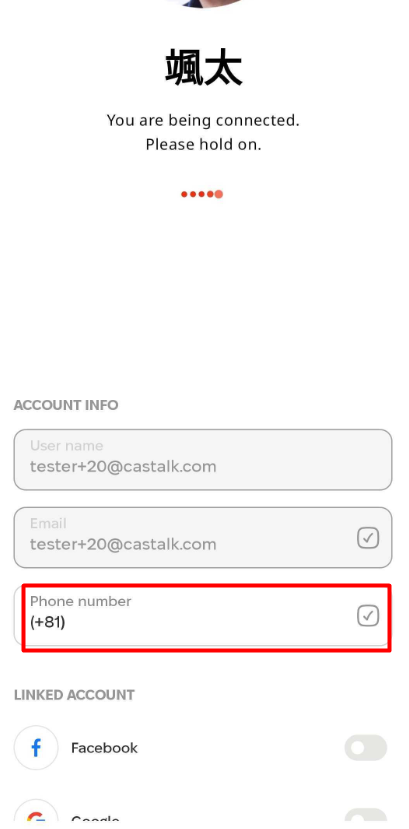409x829 pixels.
Task: Click the "You are being connected" message
Action: coord(203,121)
